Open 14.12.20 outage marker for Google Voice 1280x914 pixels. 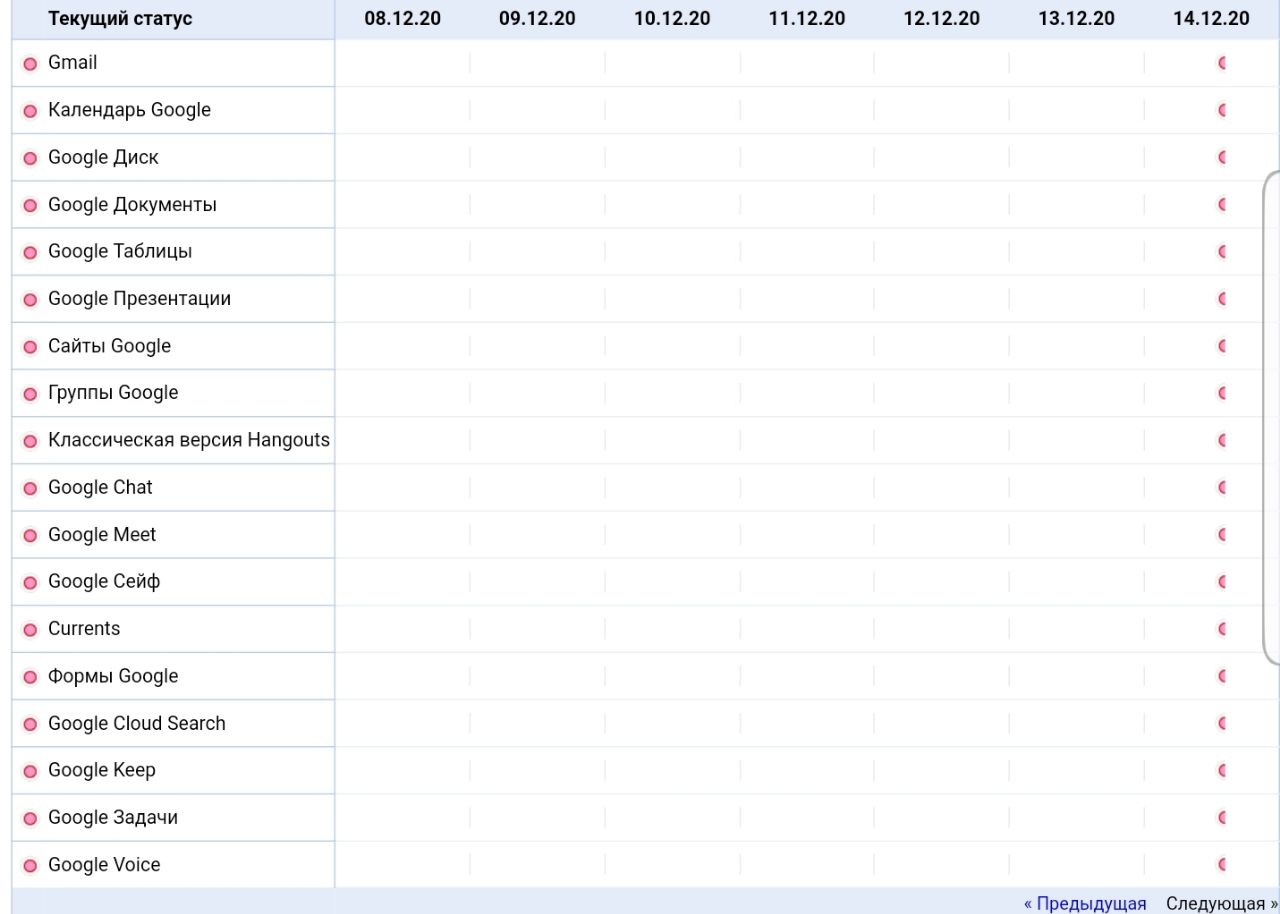[x=1222, y=865]
